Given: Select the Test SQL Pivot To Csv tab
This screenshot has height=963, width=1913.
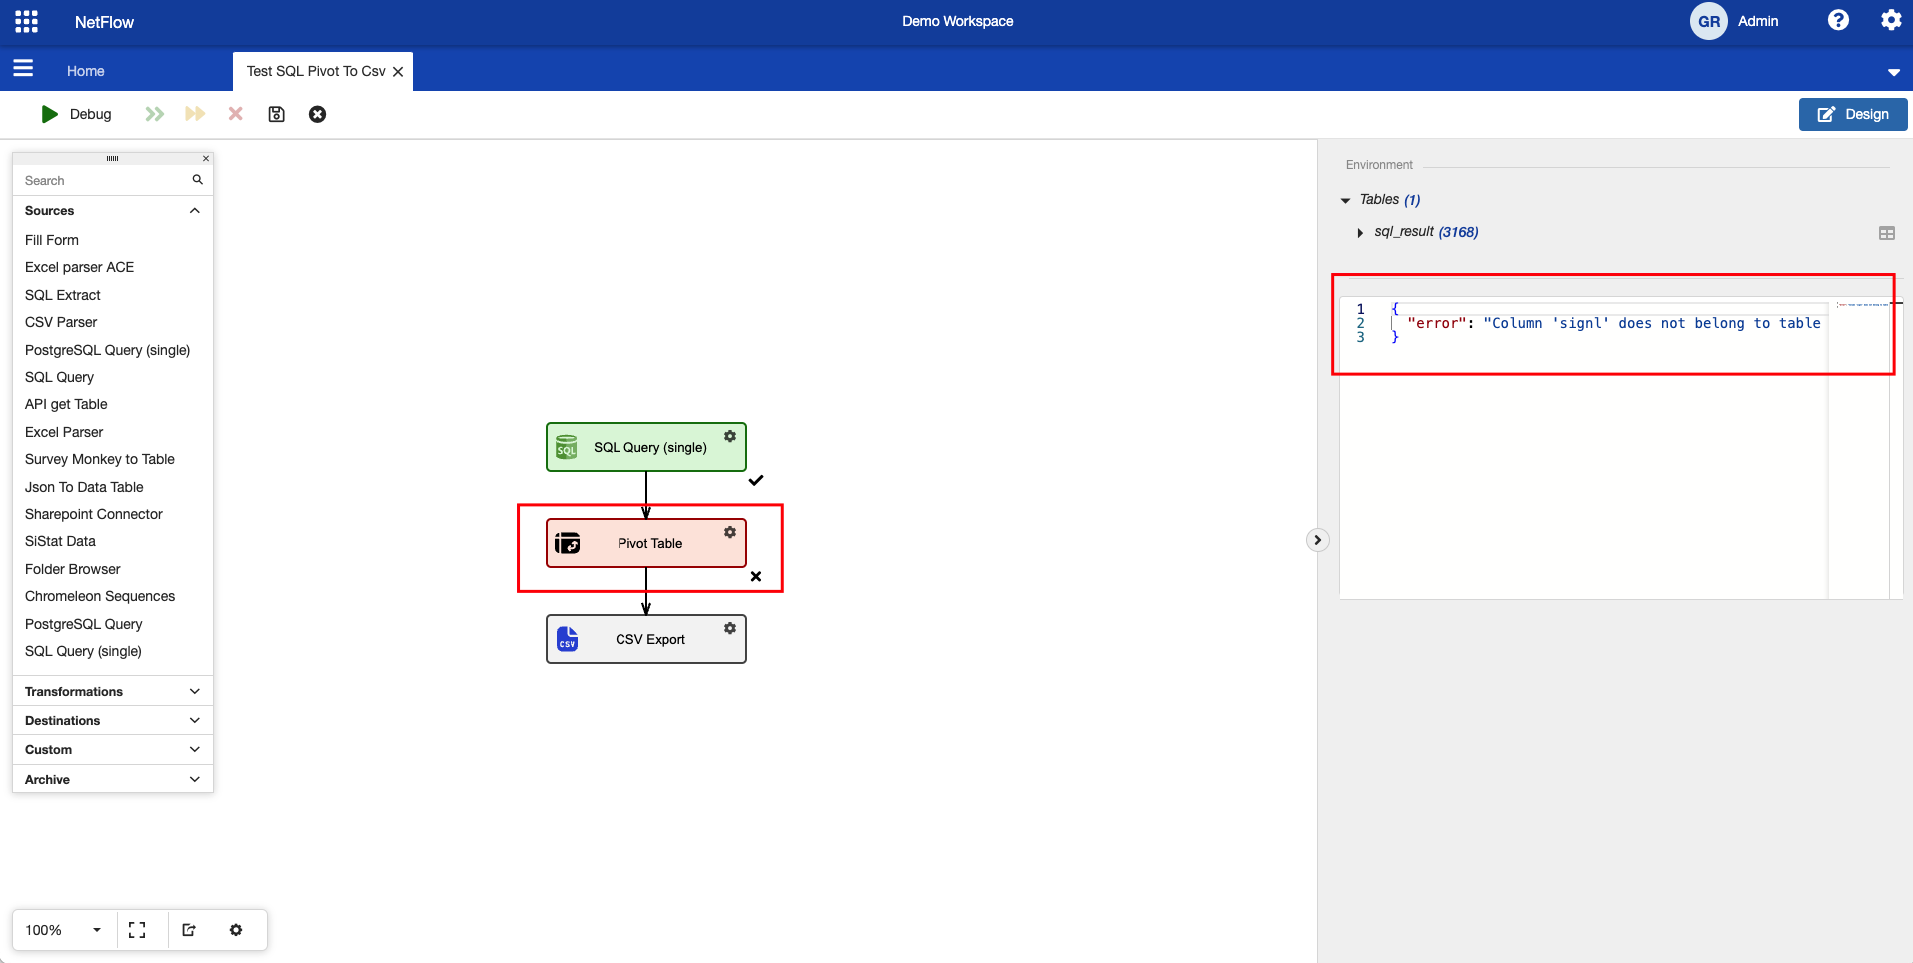Looking at the screenshot, I should [x=315, y=71].
